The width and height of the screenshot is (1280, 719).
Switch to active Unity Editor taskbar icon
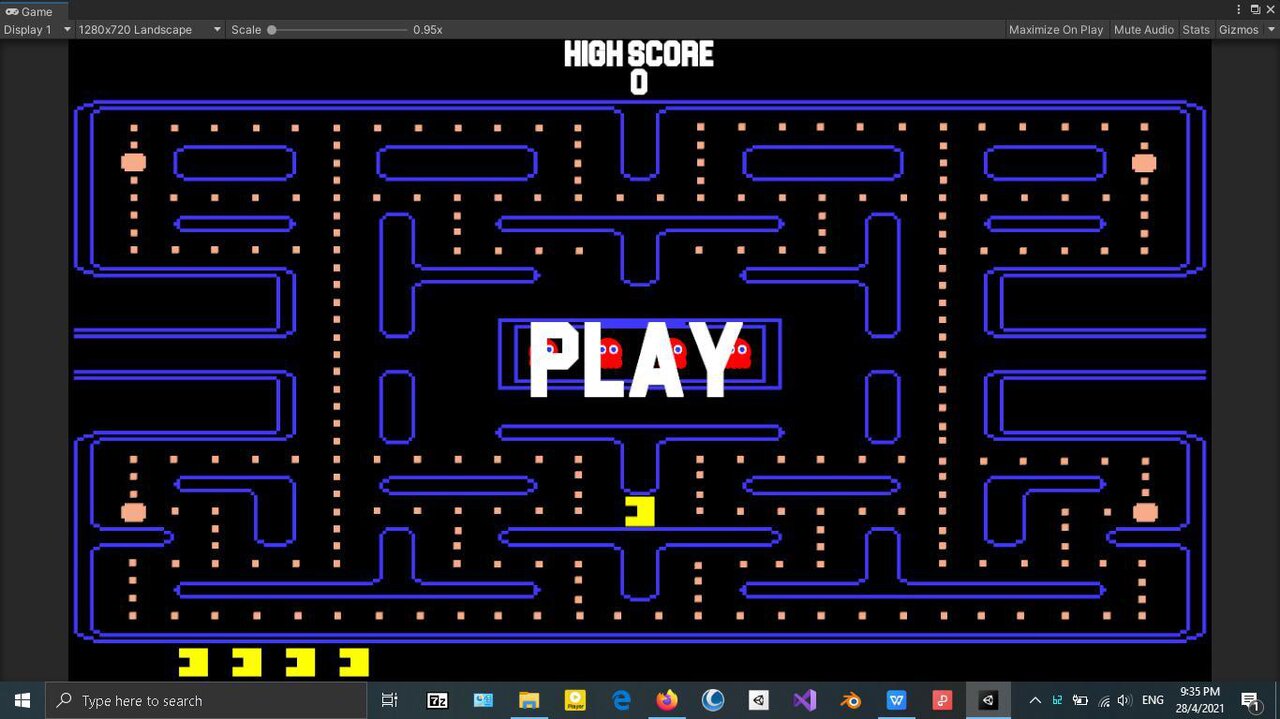pos(989,701)
